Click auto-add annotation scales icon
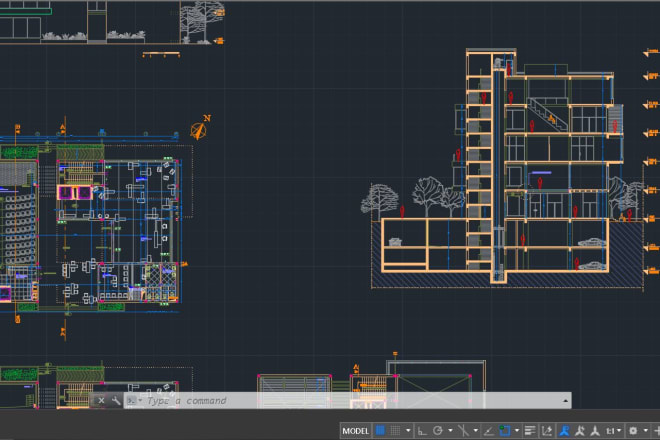Image resolution: width=660 pixels, height=440 pixels. point(580,431)
